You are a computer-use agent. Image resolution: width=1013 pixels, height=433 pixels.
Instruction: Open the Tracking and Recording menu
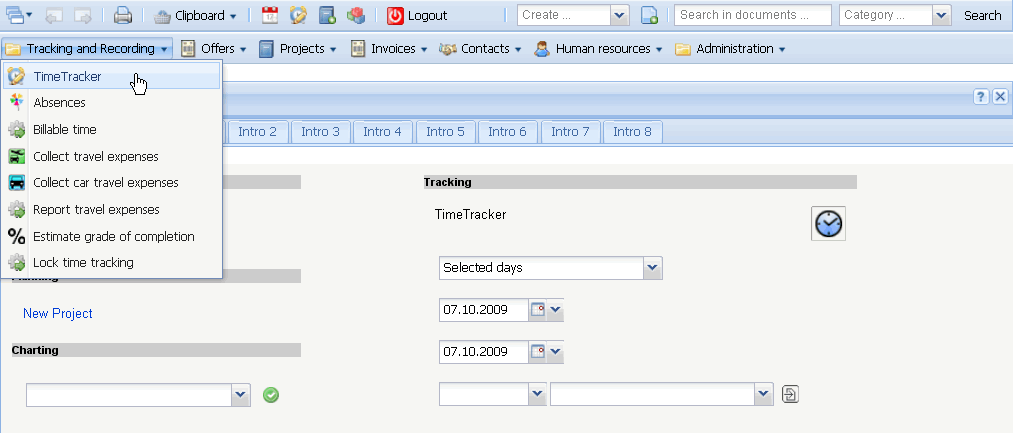(87, 48)
